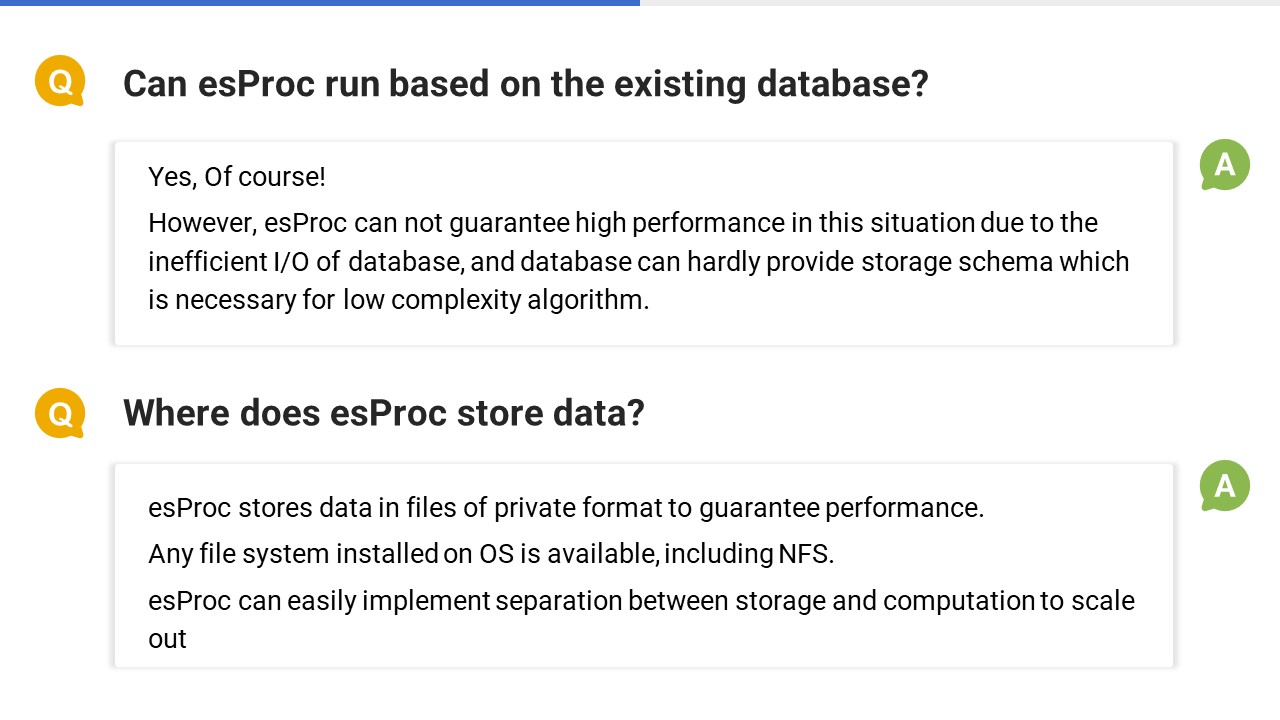Click the green A icon beside the storage answer

pyautogui.click(x=1225, y=486)
